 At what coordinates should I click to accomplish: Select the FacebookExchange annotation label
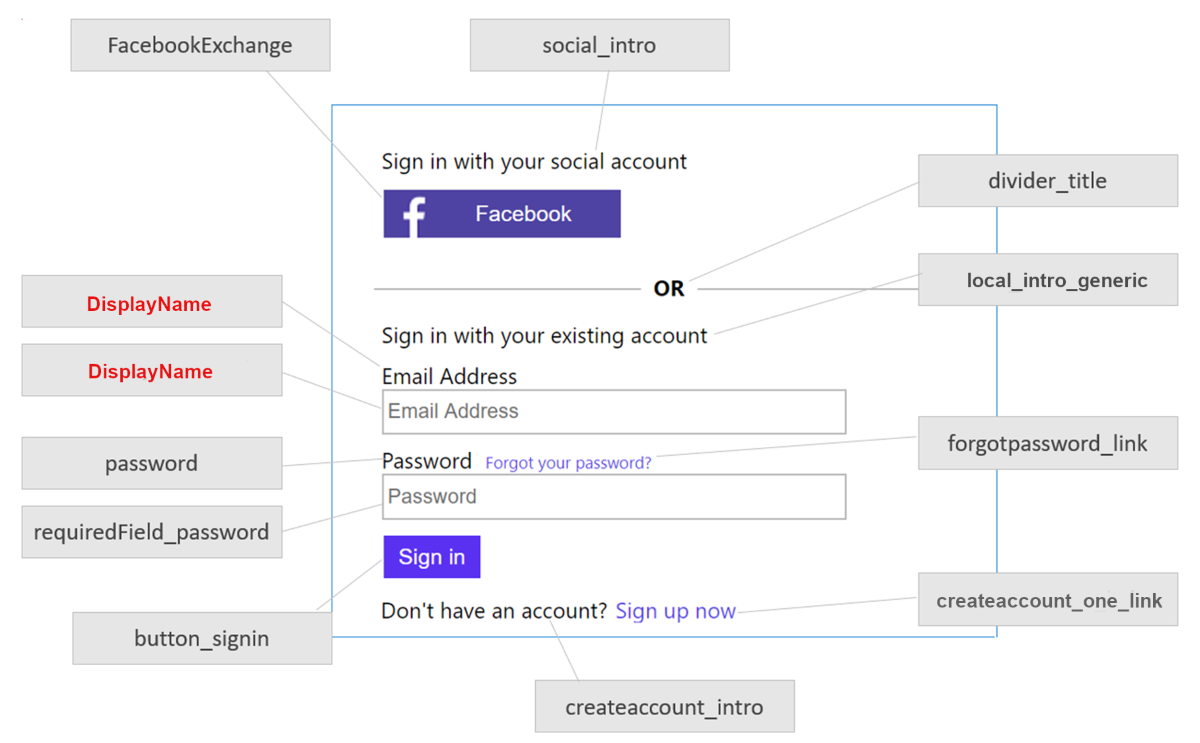click(200, 45)
